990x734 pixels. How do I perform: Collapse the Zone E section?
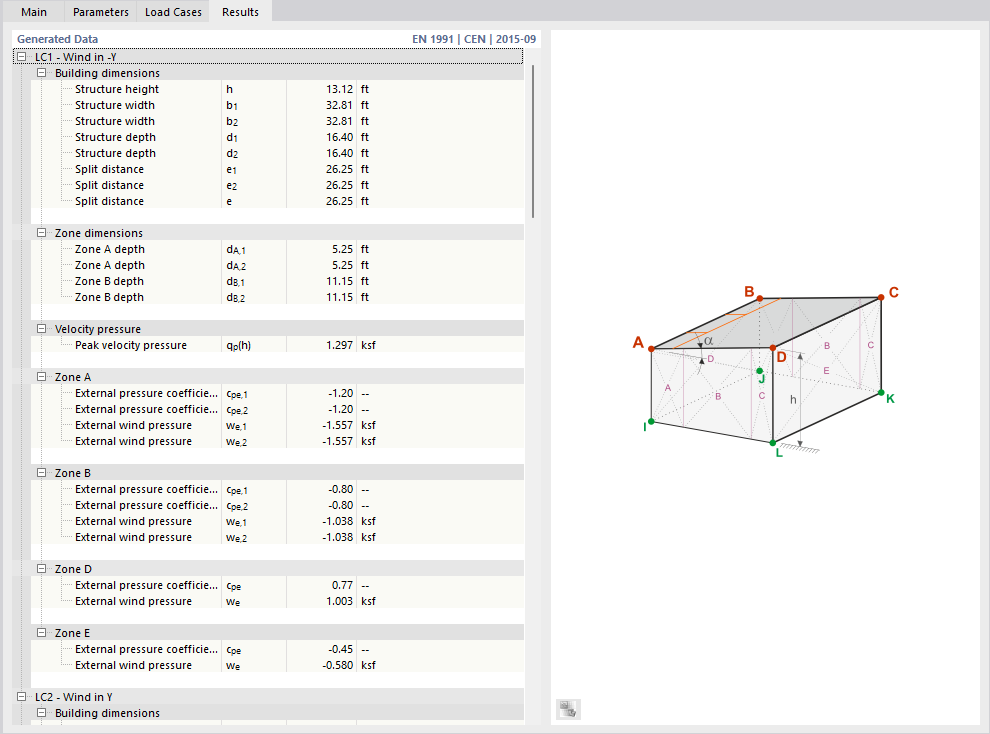pyautogui.click(x=40, y=632)
